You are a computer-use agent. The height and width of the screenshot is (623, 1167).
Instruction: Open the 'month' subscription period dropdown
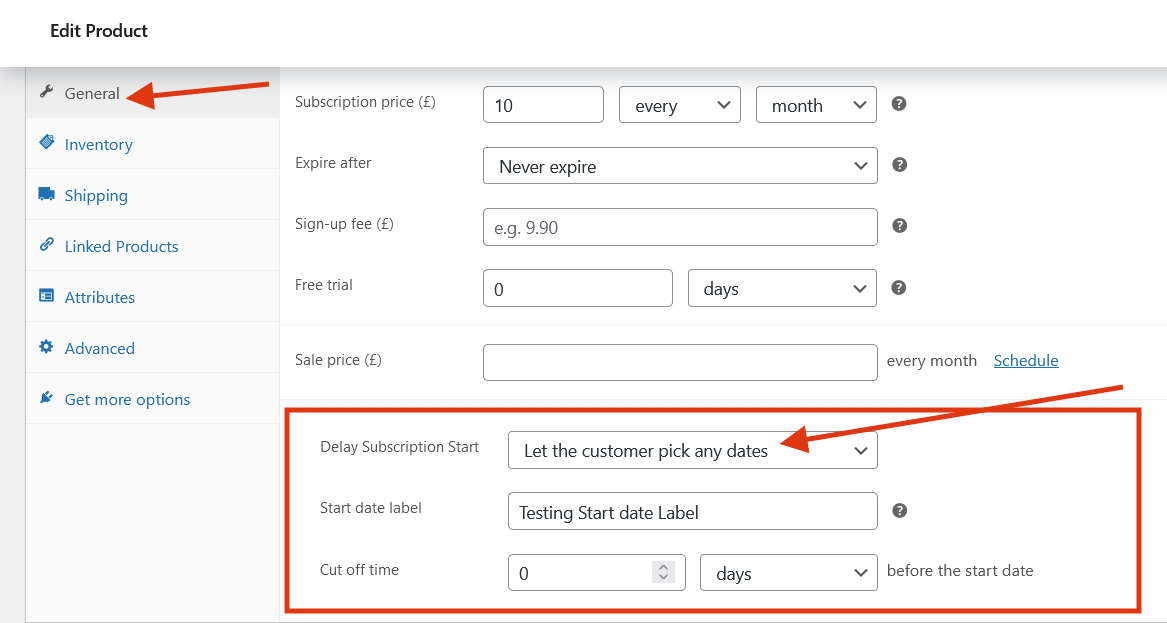coord(816,104)
